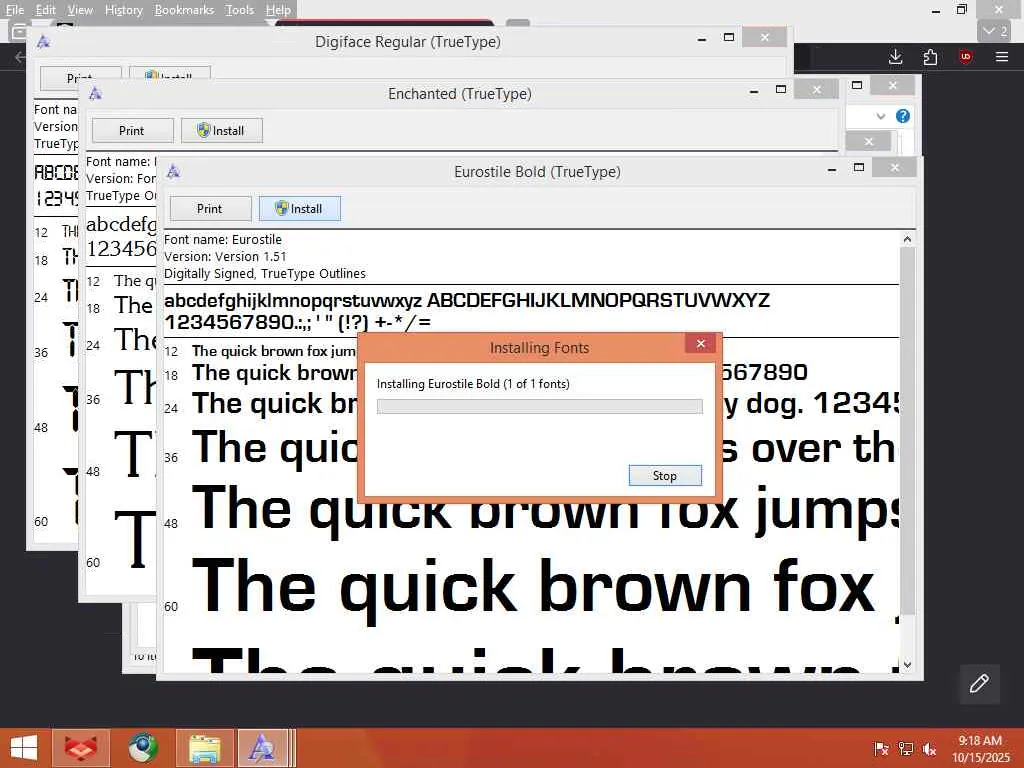Click the pencil edit icon on the page

click(x=979, y=684)
